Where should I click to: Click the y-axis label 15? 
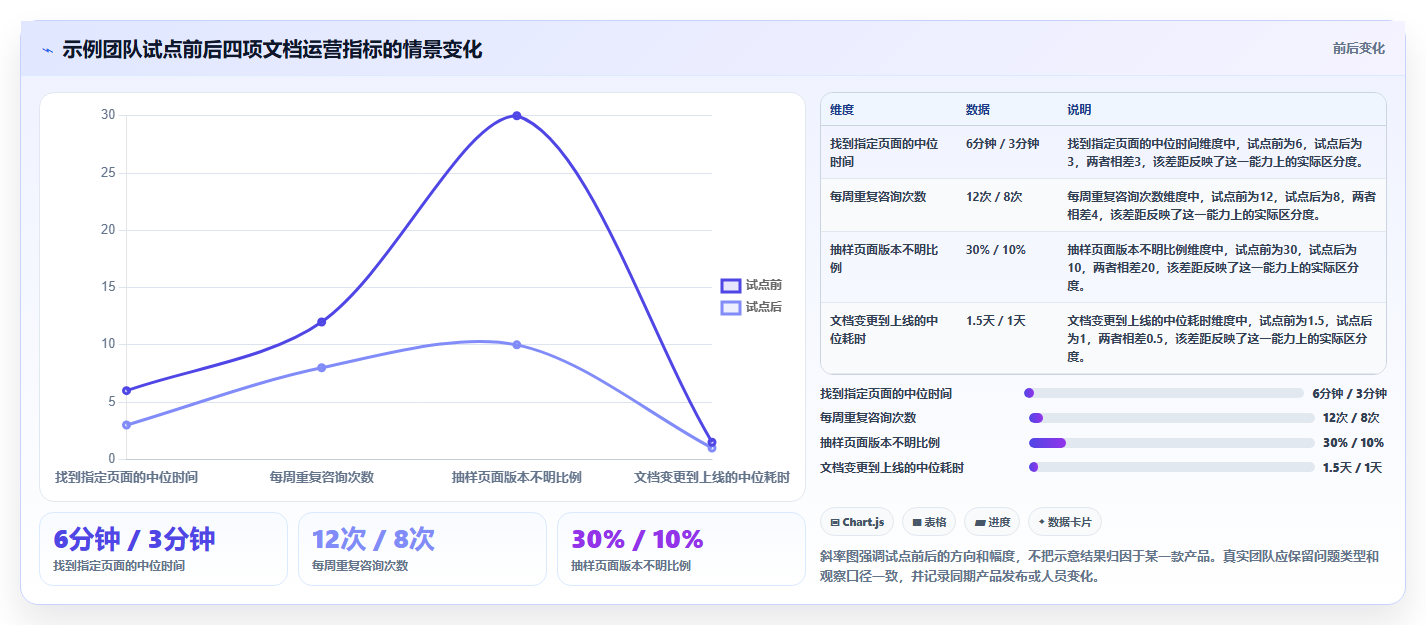[x=108, y=287]
